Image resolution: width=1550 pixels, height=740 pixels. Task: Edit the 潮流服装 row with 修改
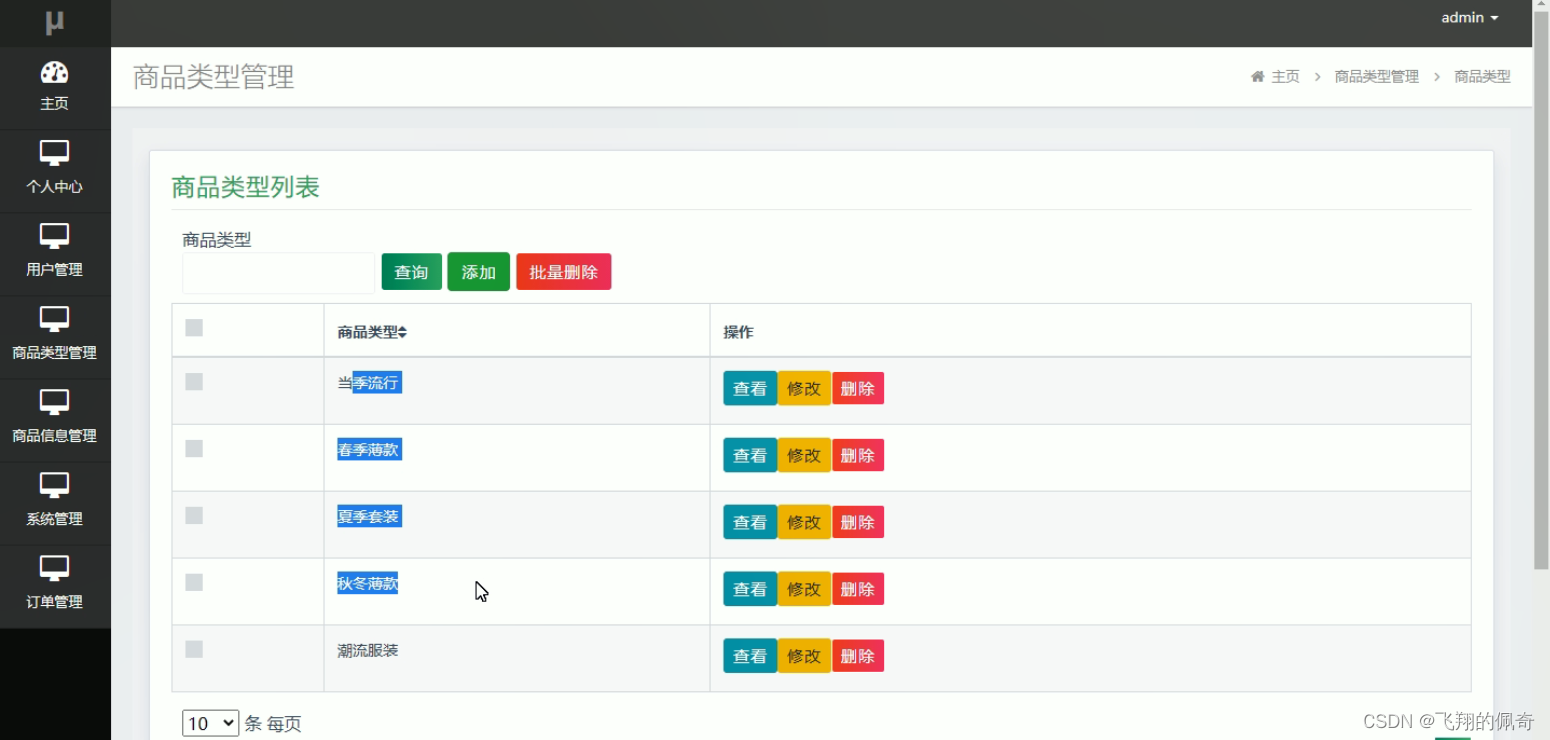point(804,656)
